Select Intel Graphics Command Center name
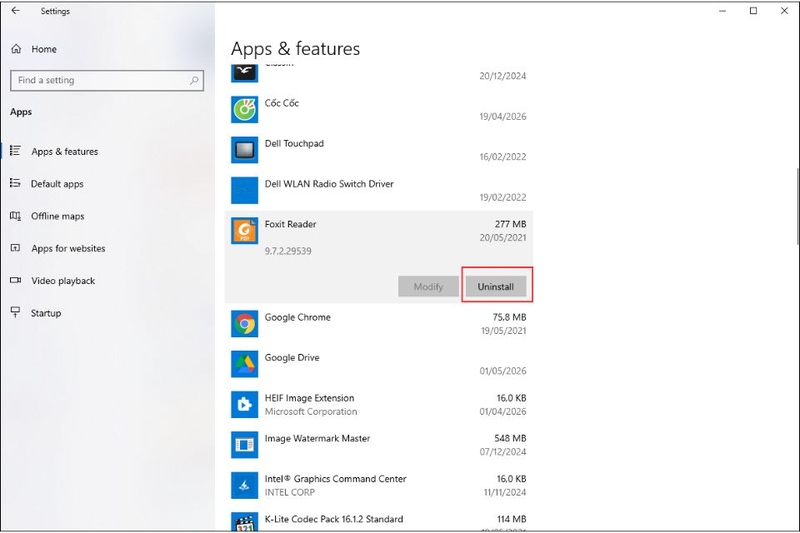Viewport: 800px width, 533px height. coord(335,478)
